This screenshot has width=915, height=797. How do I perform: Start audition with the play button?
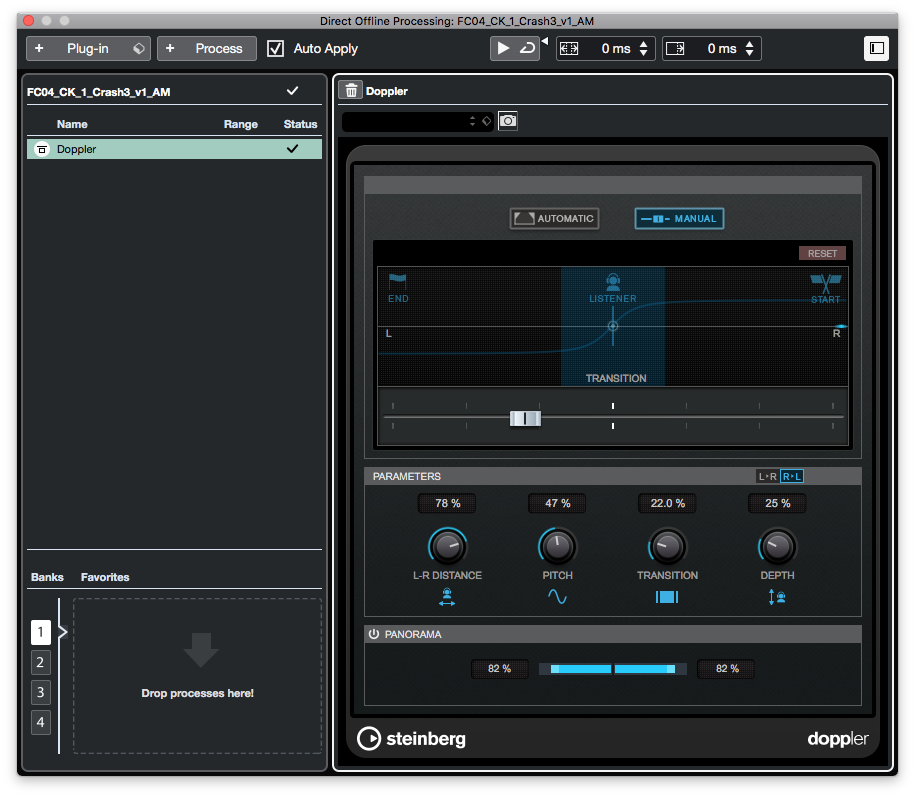(502, 48)
